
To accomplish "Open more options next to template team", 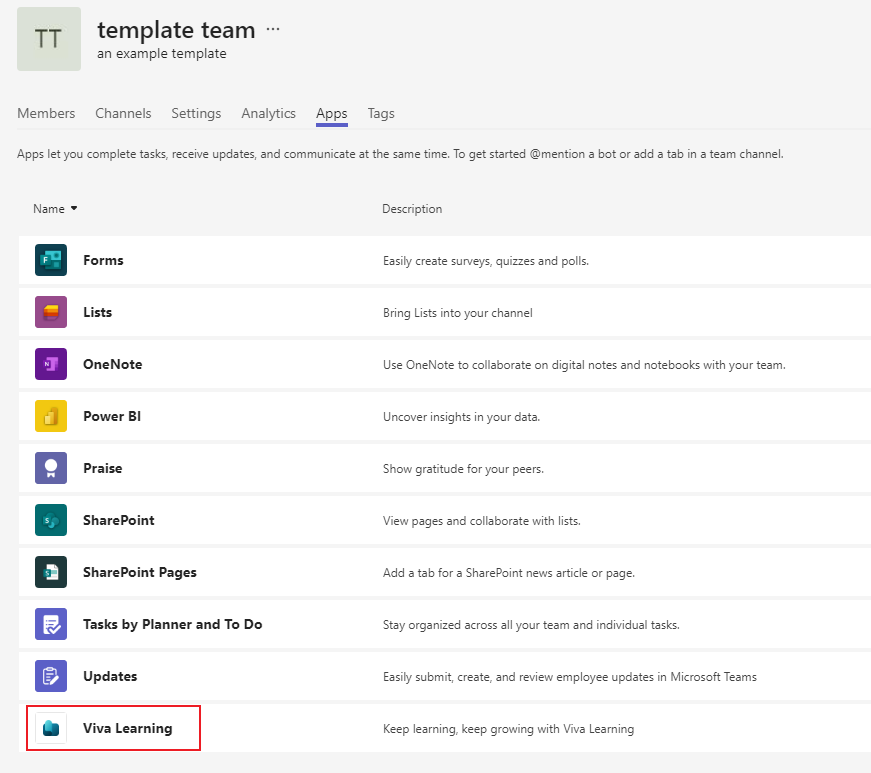I will pyautogui.click(x=273, y=29).
